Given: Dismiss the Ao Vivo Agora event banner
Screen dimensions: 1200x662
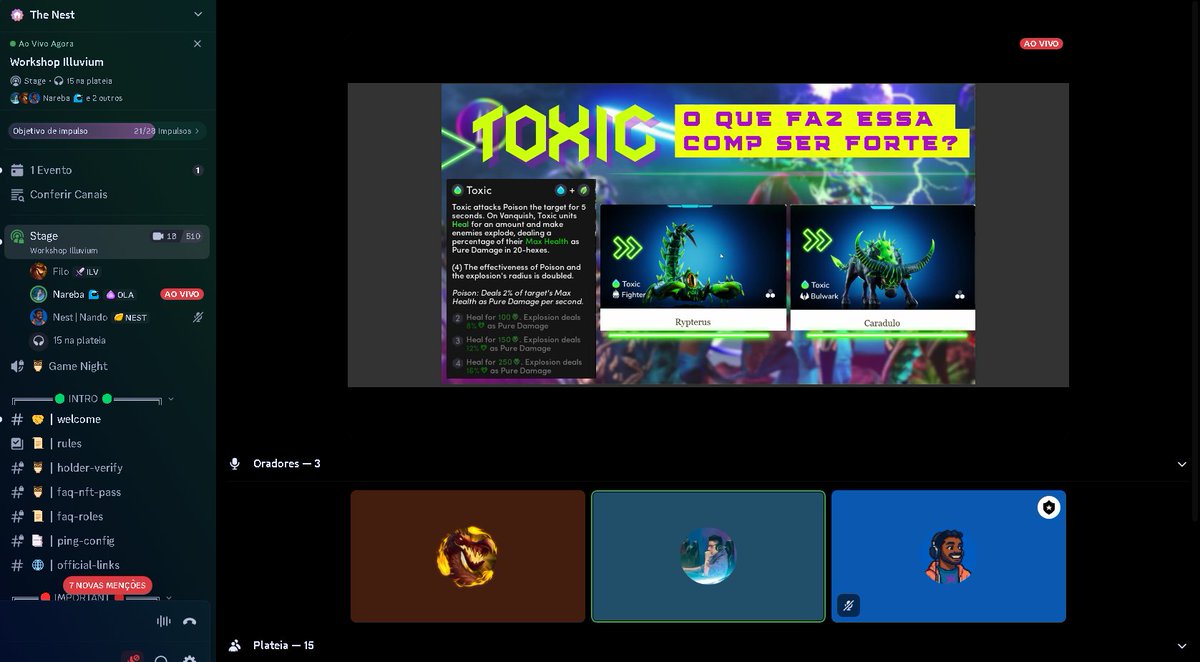Looking at the screenshot, I should 197,44.
